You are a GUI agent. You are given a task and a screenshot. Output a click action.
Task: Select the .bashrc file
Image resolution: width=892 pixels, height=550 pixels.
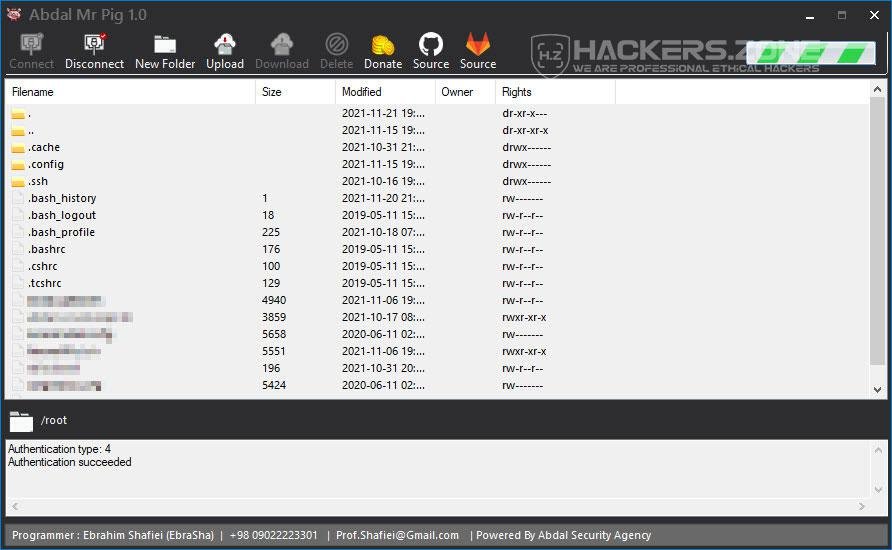pos(47,249)
